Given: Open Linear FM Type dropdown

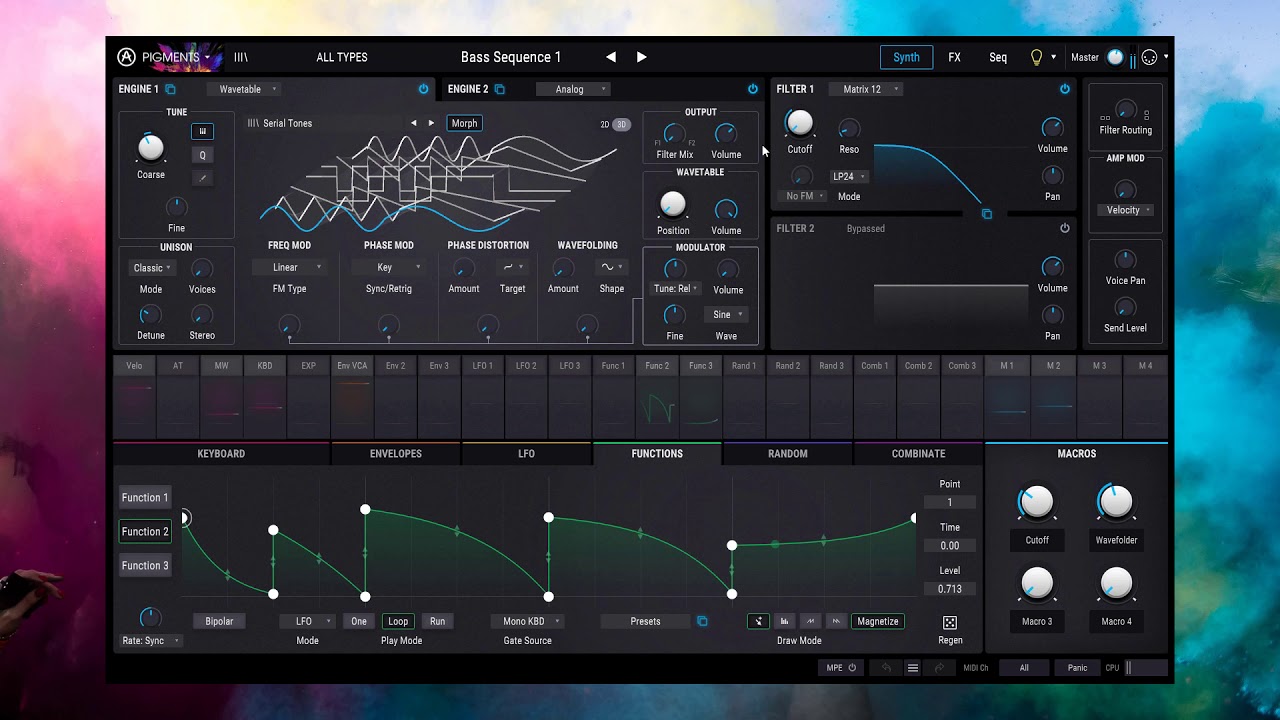Looking at the screenshot, I should (x=289, y=267).
